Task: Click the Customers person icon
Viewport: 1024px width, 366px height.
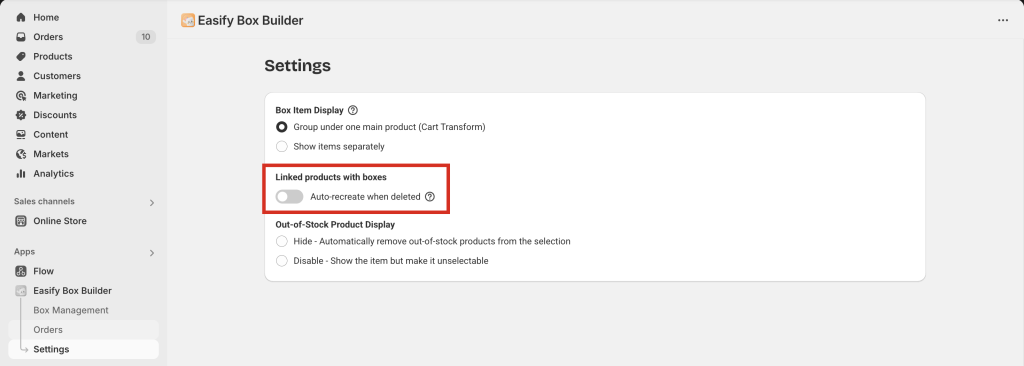Action: pos(21,76)
